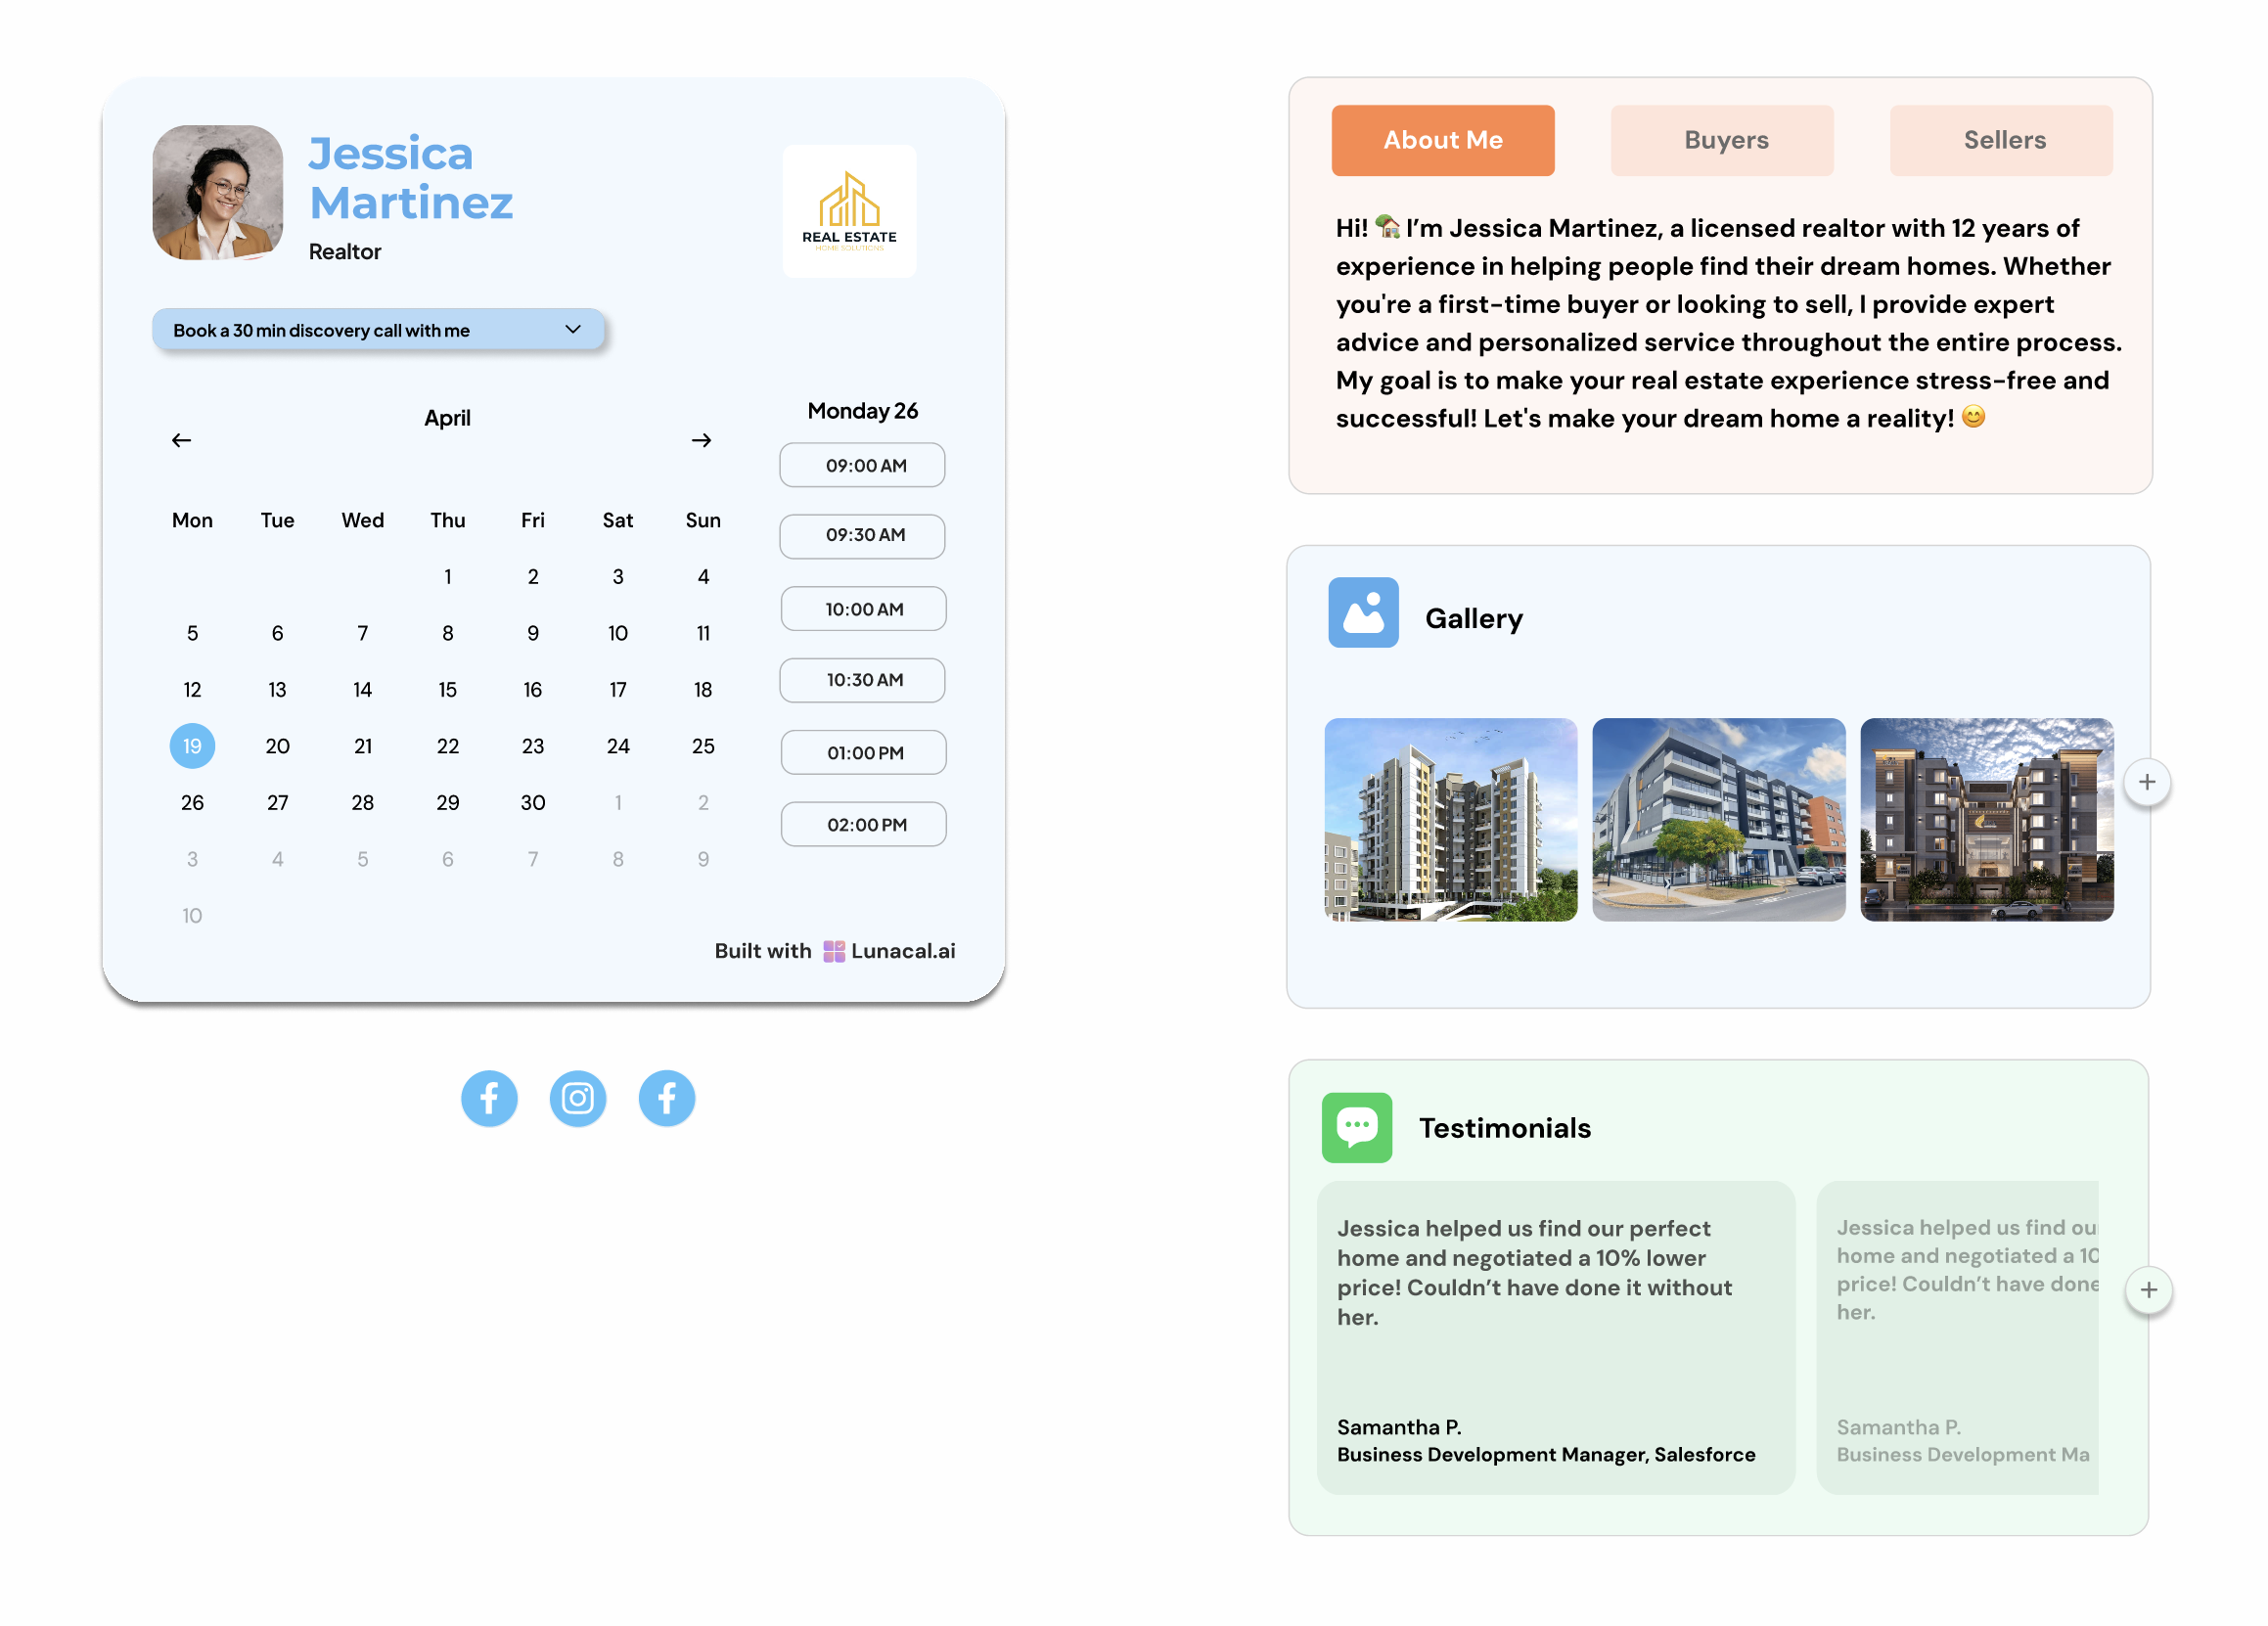This screenshot has width=2268, height=1626.
Task: Click the Testimonials chat bubble icon
Action: pyautogui.click(x=1358, y=1126)
